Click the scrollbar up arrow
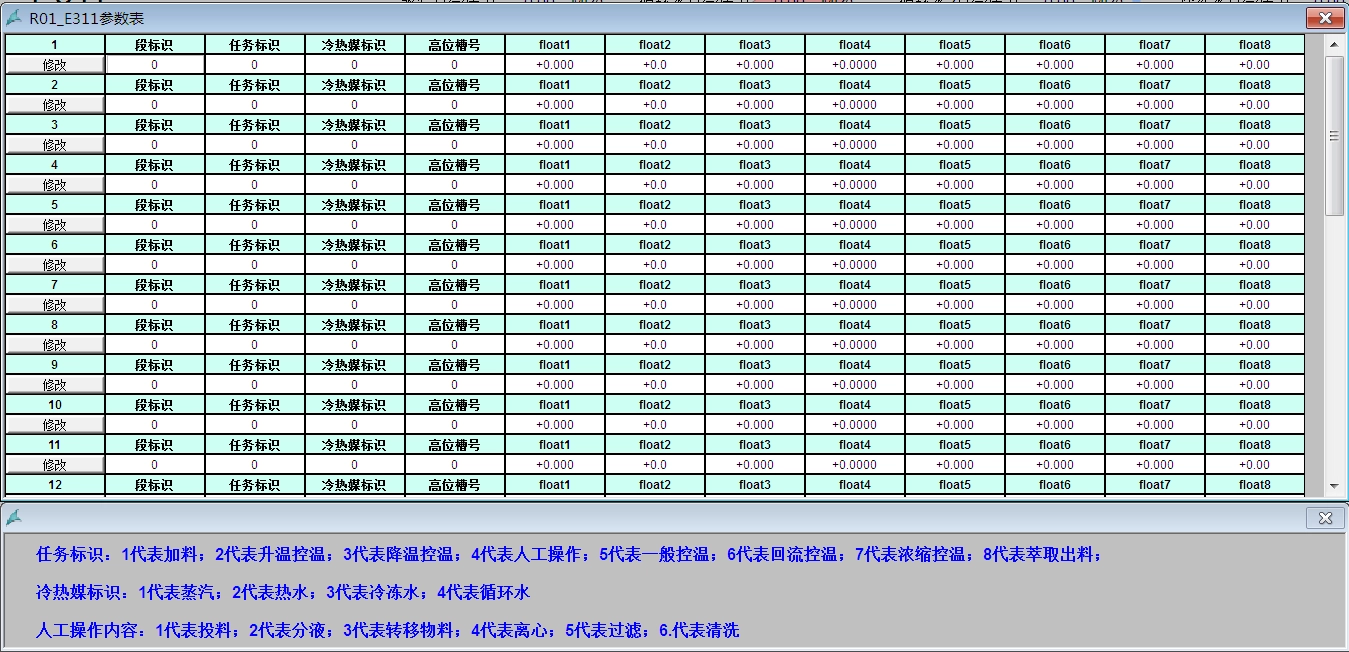 tap(1334, 44)
